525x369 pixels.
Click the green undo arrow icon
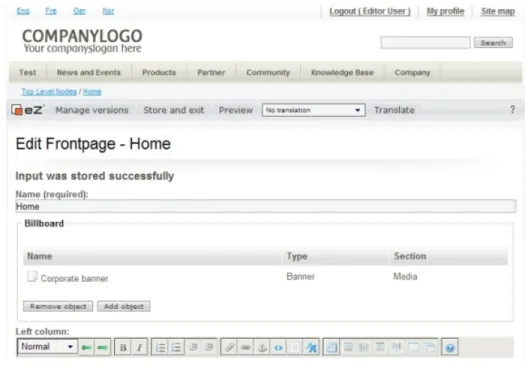(86, 347)
